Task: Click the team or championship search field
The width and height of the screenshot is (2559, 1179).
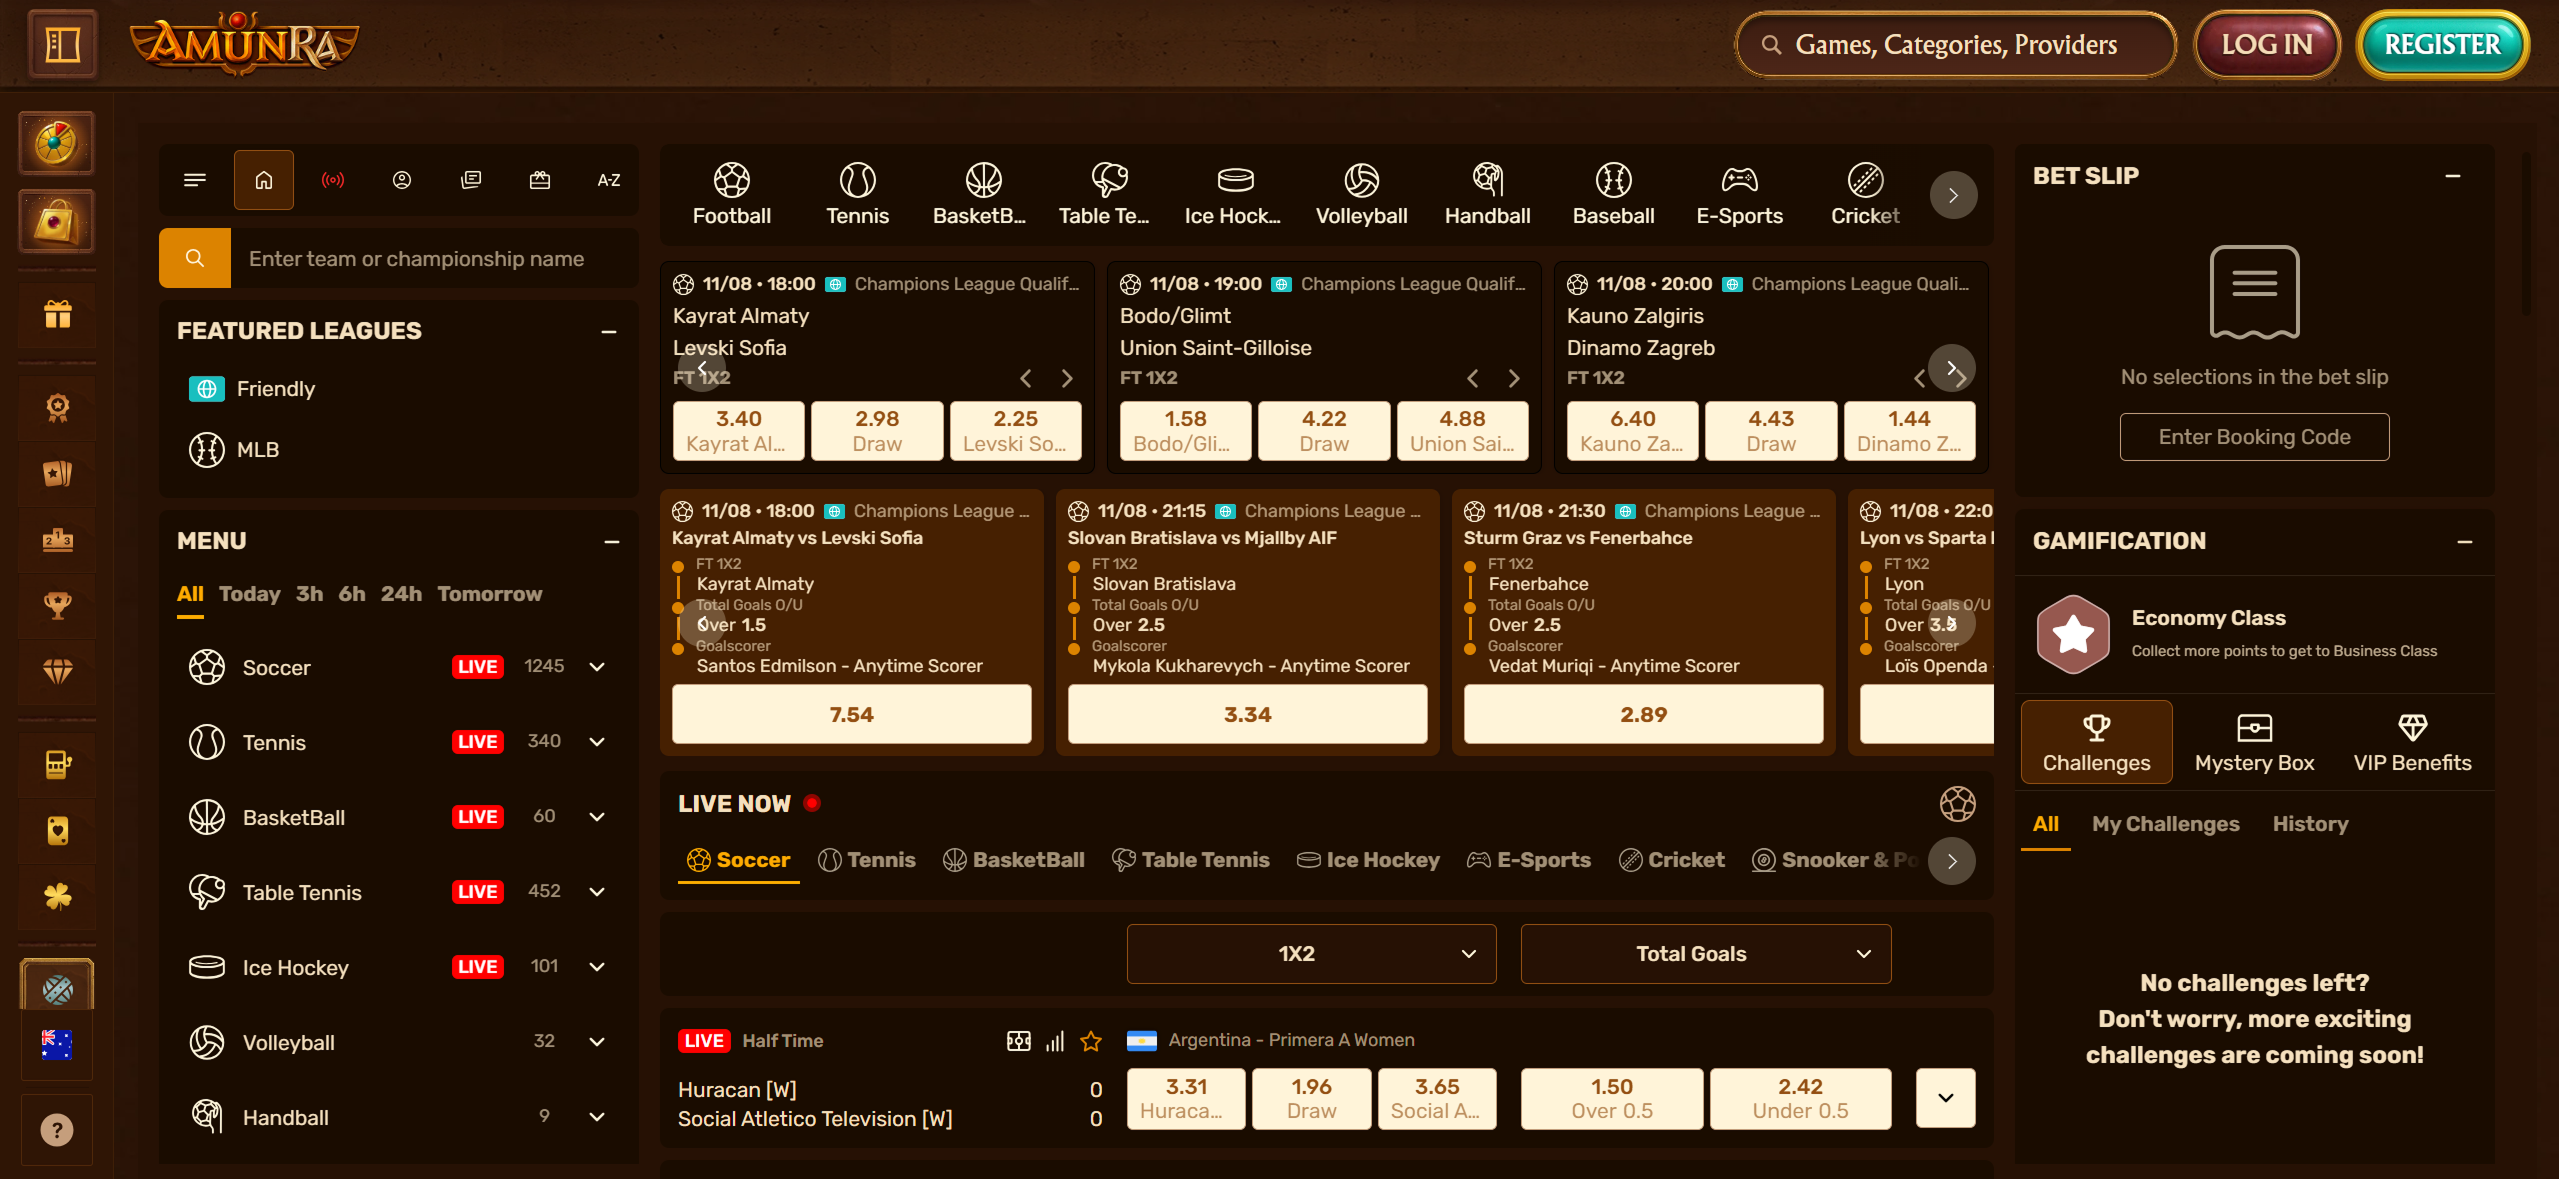Action: pyautogui.click(x=434, y=258)
